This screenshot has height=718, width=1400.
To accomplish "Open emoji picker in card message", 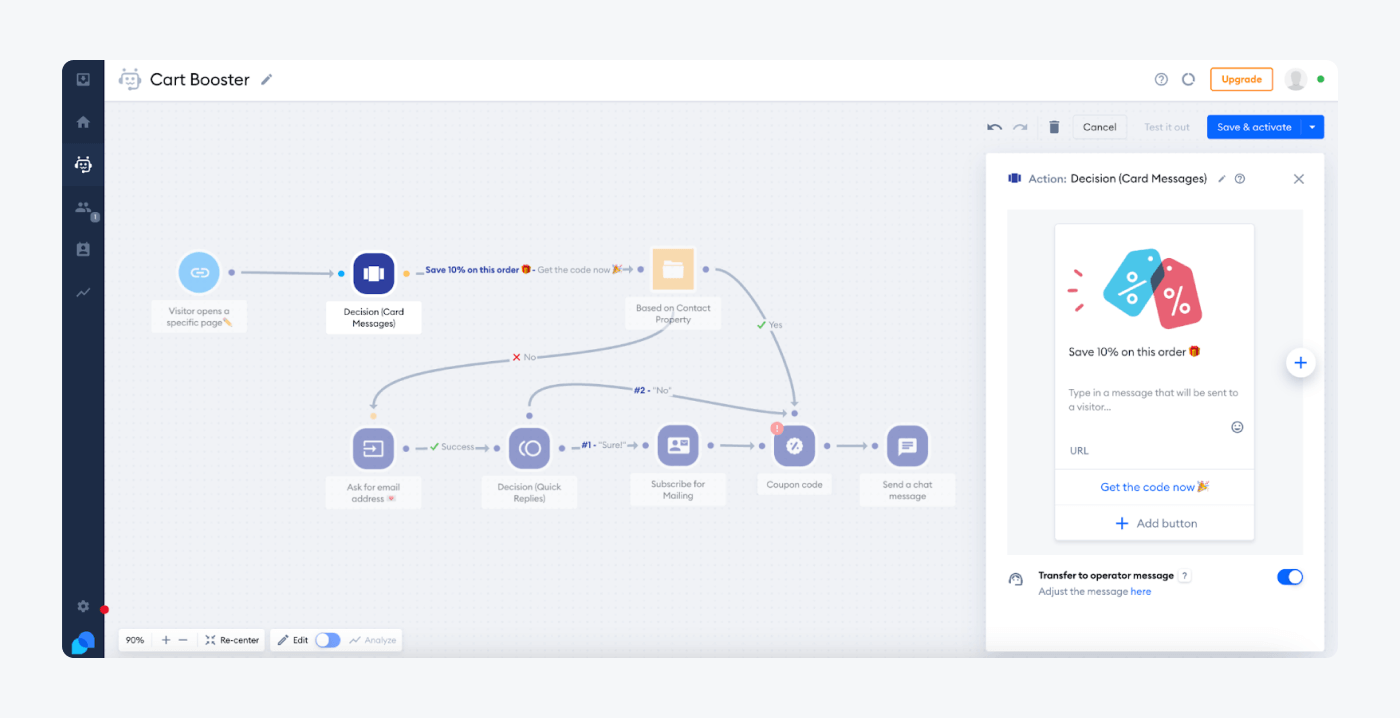I will tap(1237, 427).
